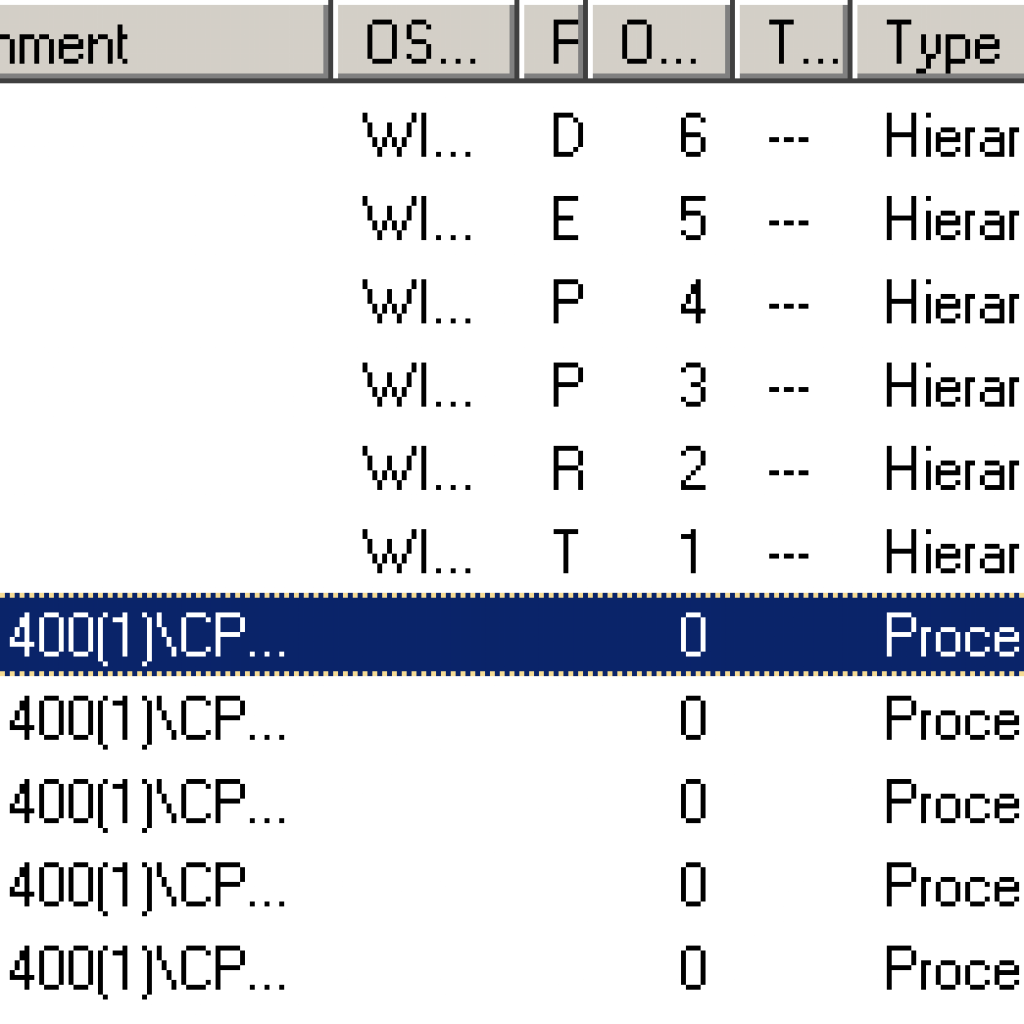Click the P cell in row numbered 4

(x=567, y=301)
